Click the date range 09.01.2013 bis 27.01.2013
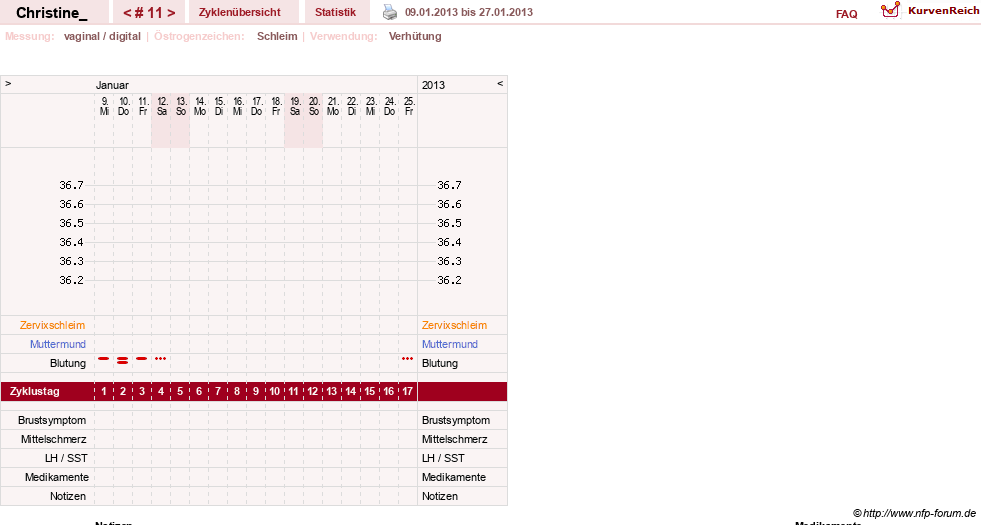This screenshot has height=525, width=981. coord(469,13)
